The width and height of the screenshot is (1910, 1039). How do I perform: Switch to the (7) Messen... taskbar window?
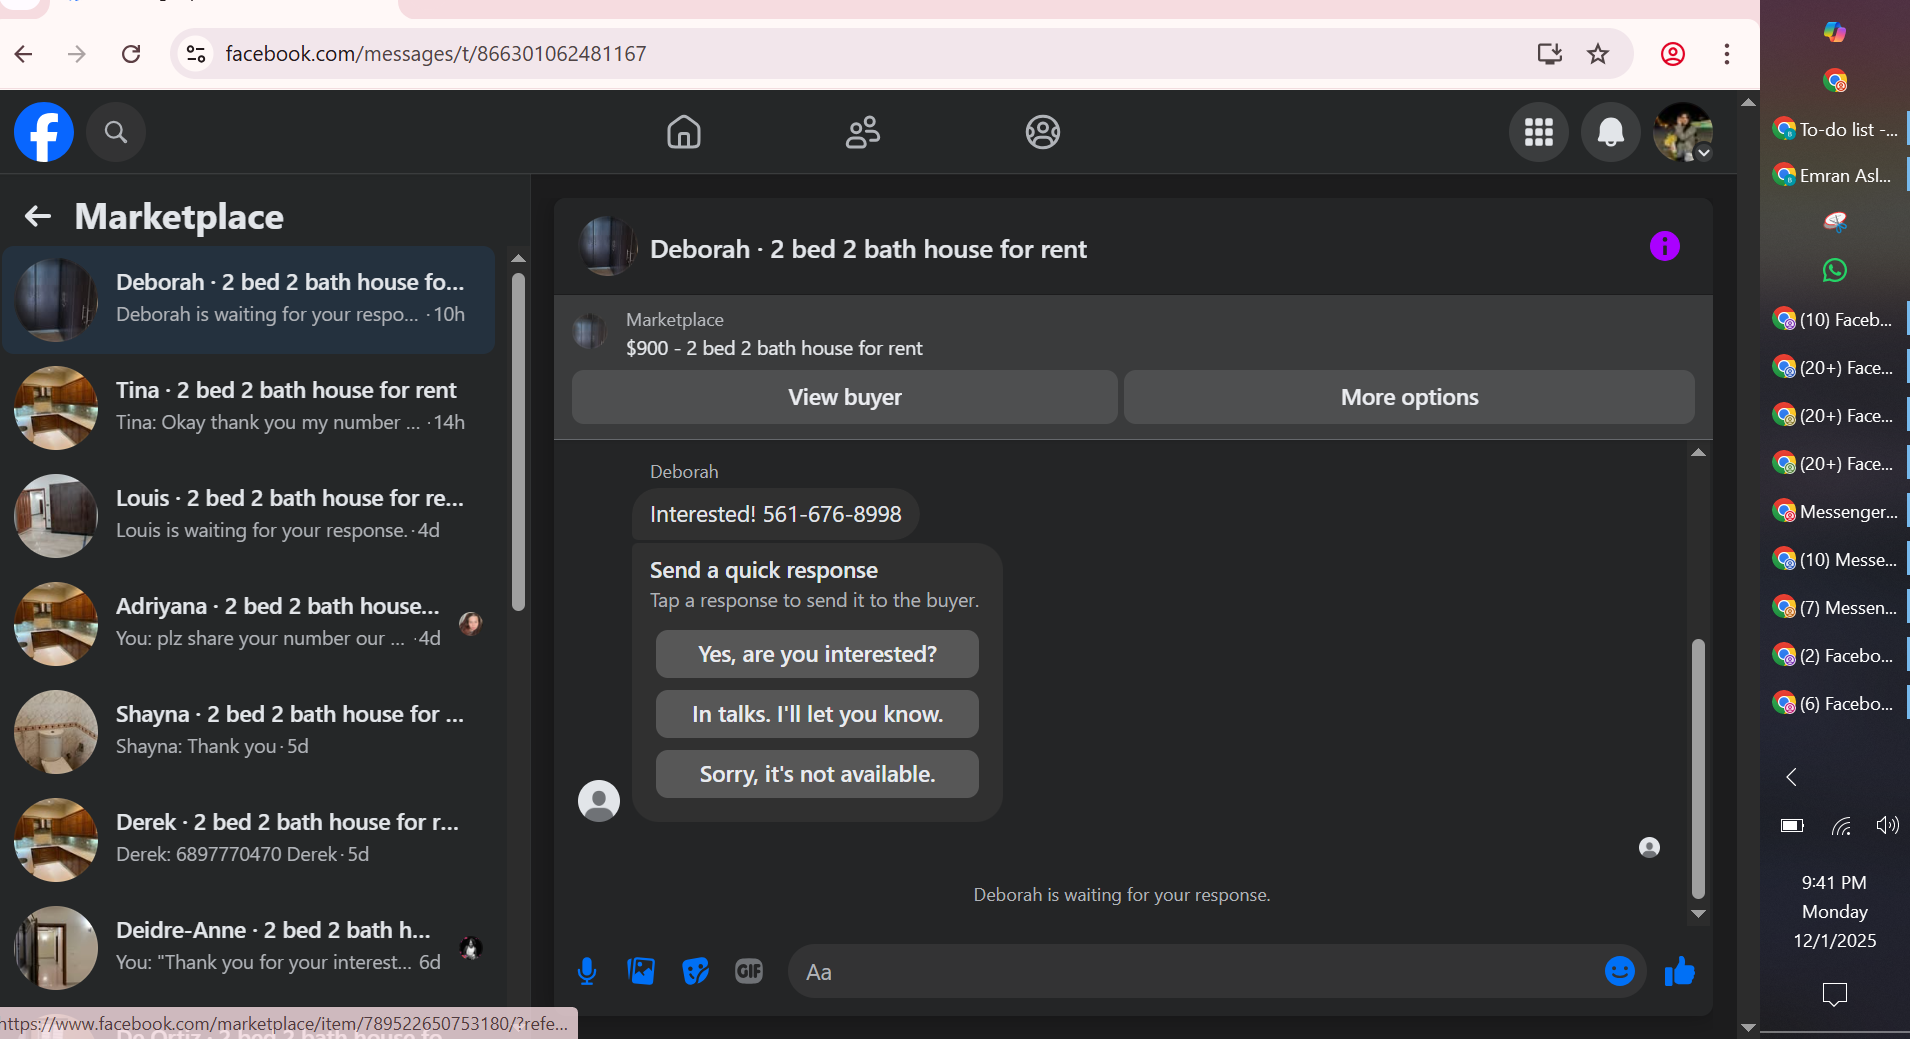tap(1837, 607)
